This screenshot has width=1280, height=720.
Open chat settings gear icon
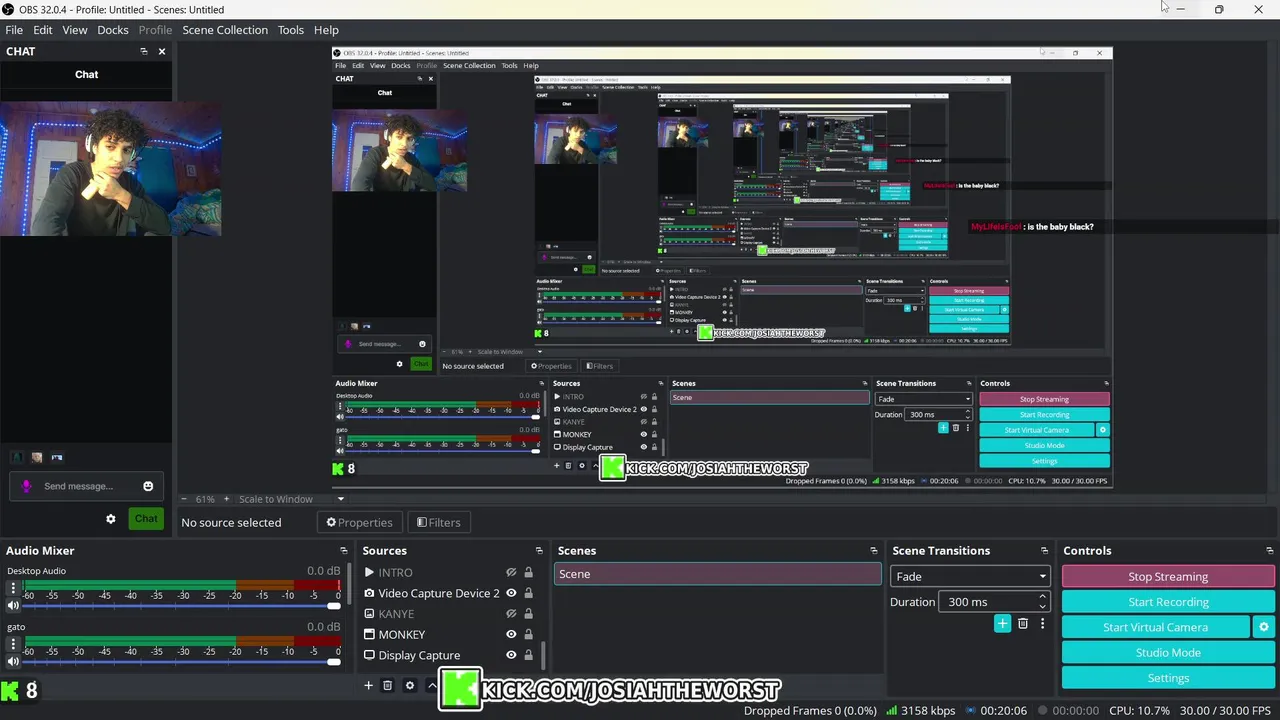pyautogui.click(x=111, y=518)
